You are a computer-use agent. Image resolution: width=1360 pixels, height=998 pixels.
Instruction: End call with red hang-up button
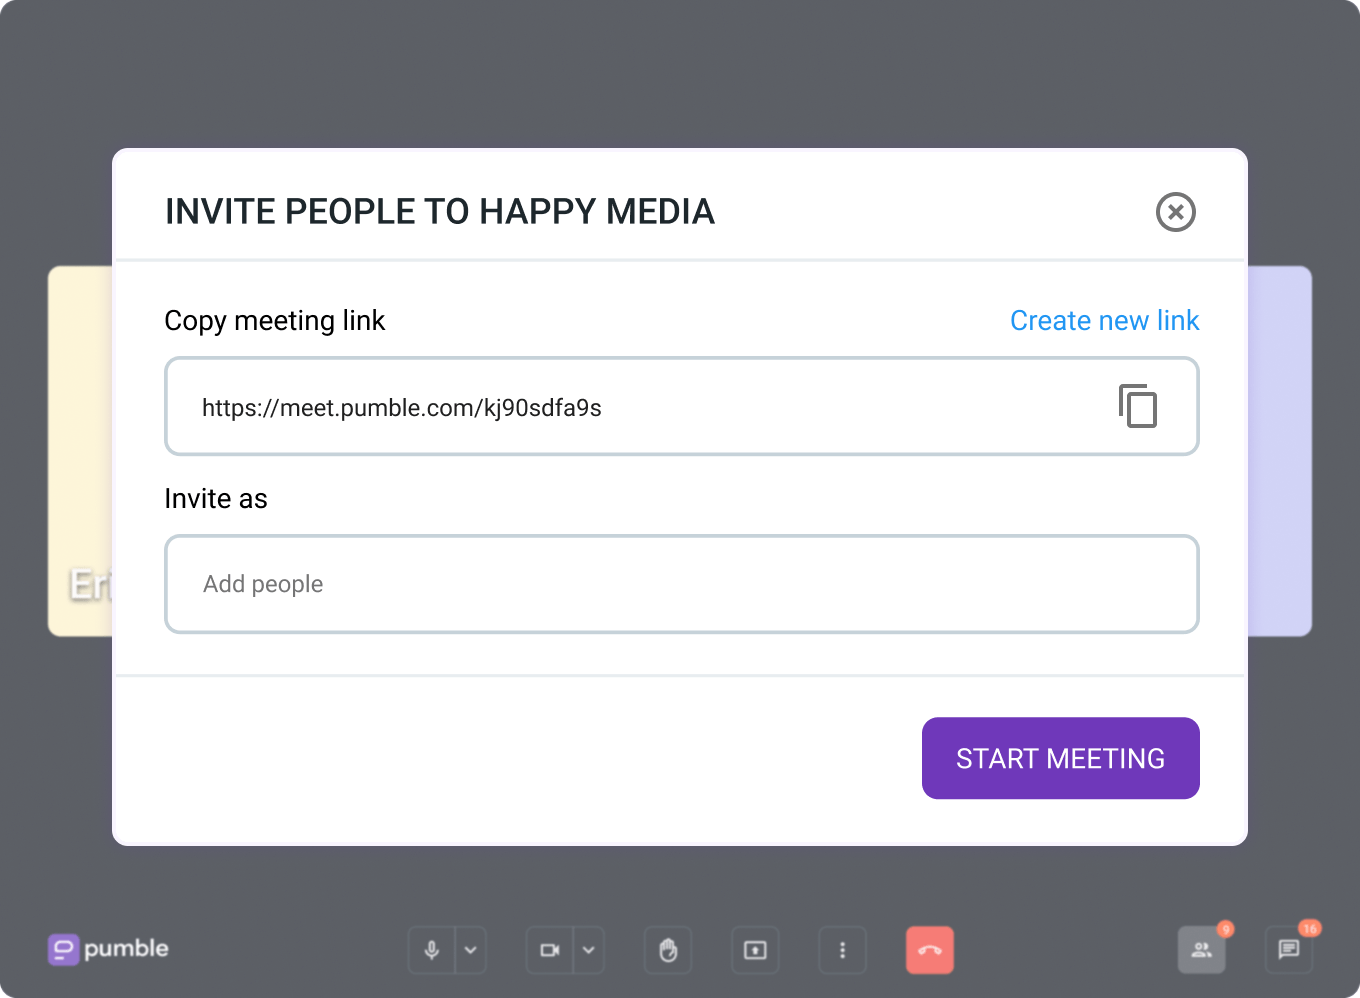click(930, 950)
